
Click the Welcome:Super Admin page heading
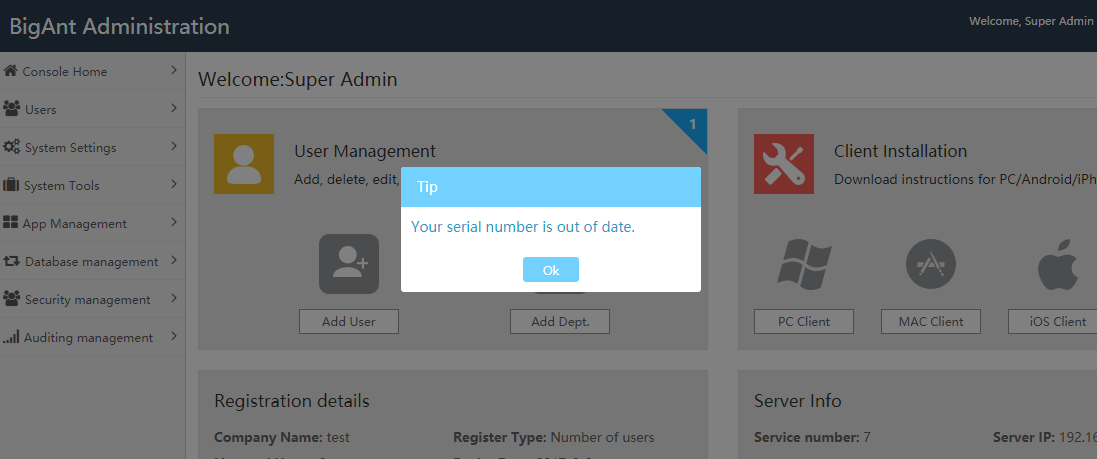coord(297,79)
